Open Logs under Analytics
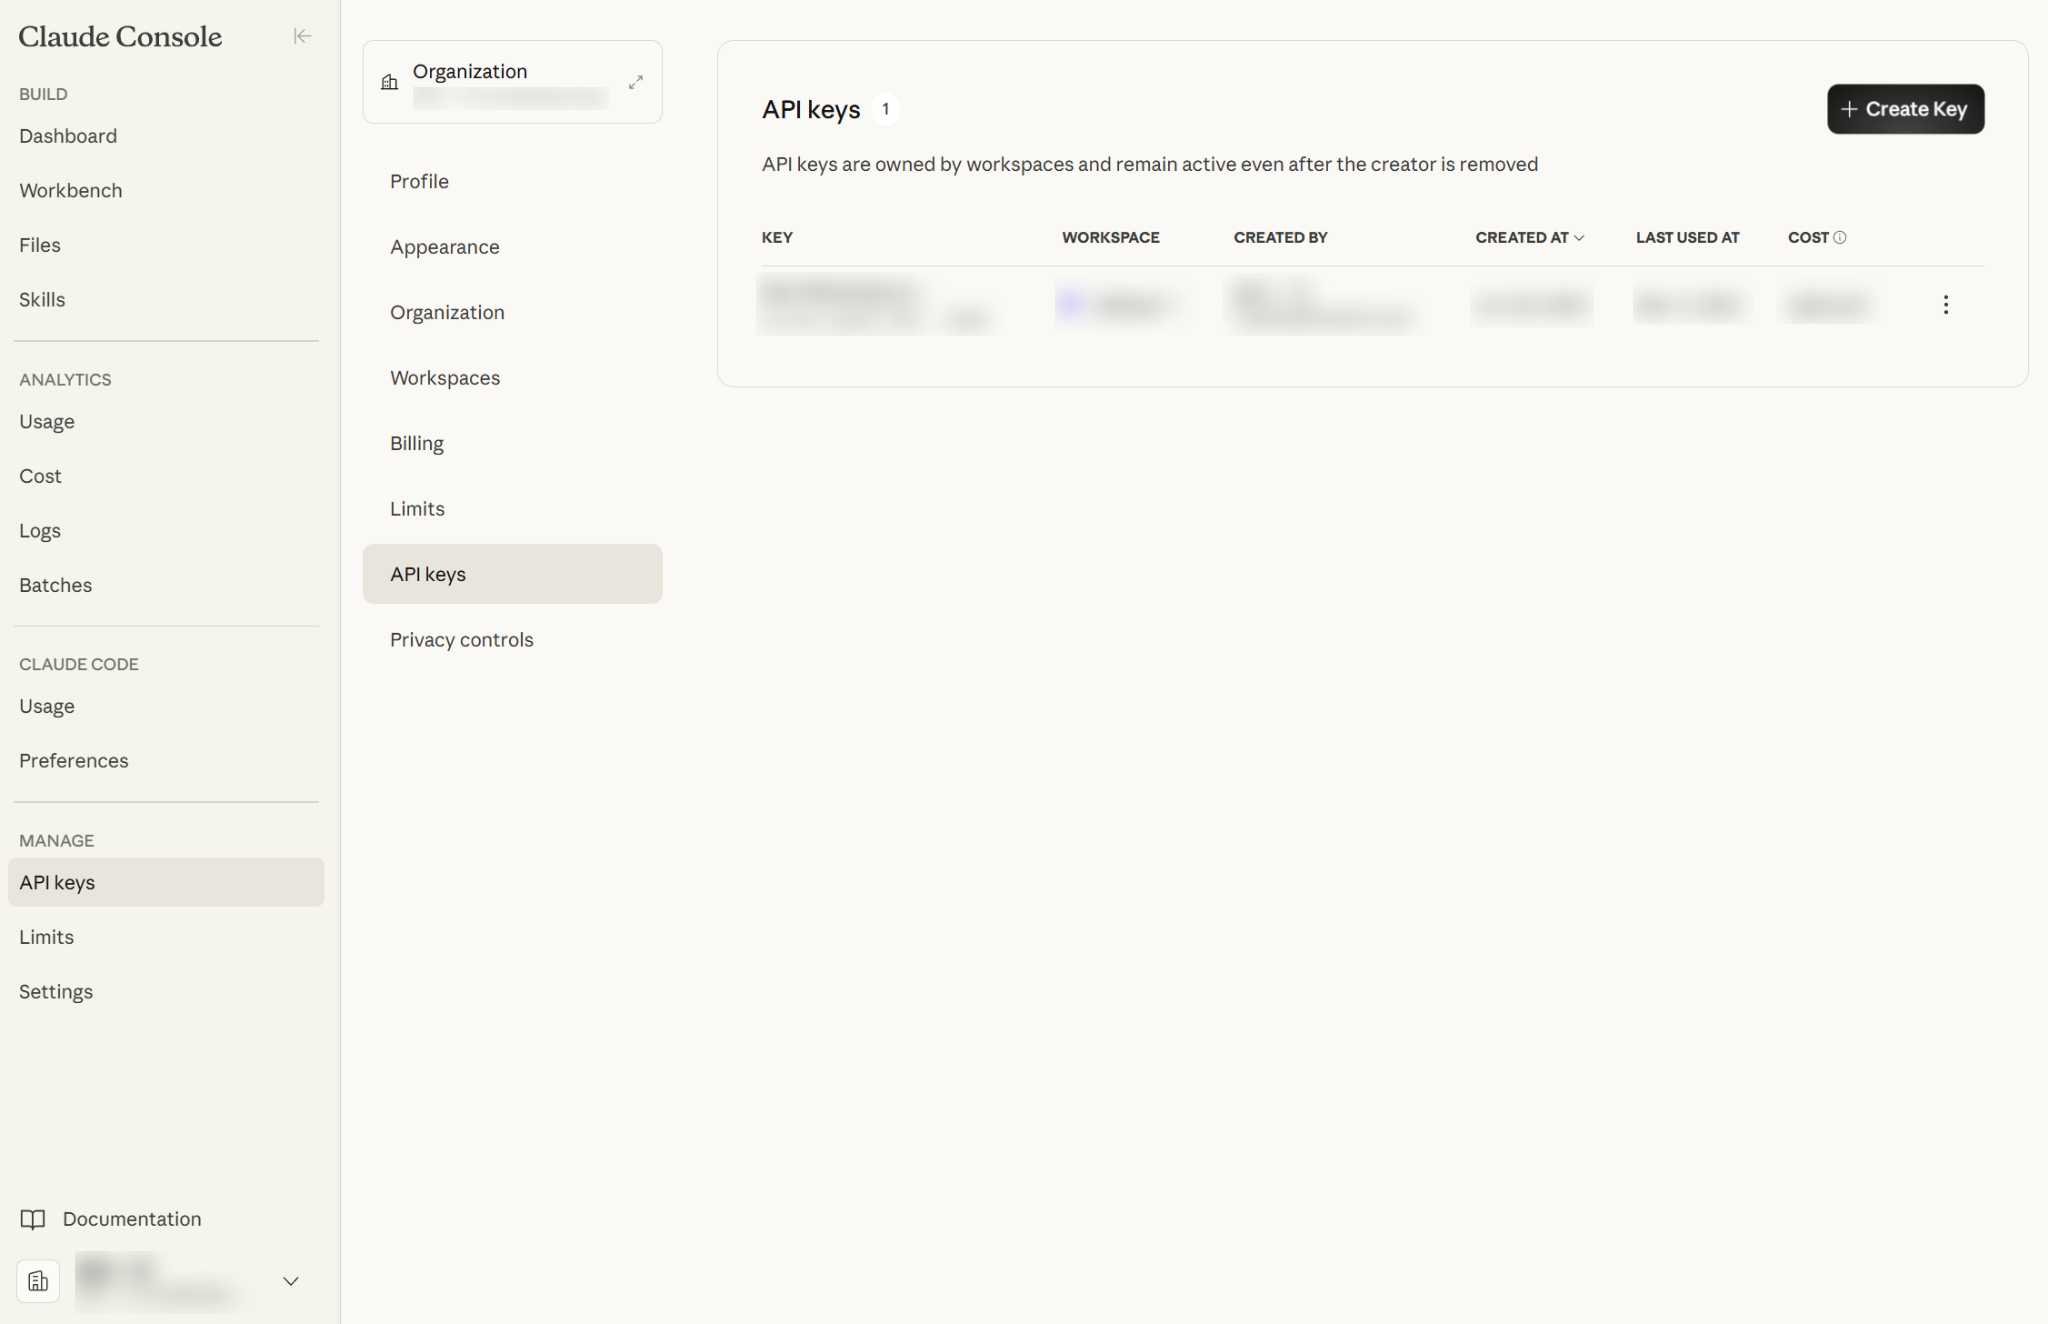The width and height of the screenshot is (2048, 1324). pyautogui.click(x=39, y=530)
